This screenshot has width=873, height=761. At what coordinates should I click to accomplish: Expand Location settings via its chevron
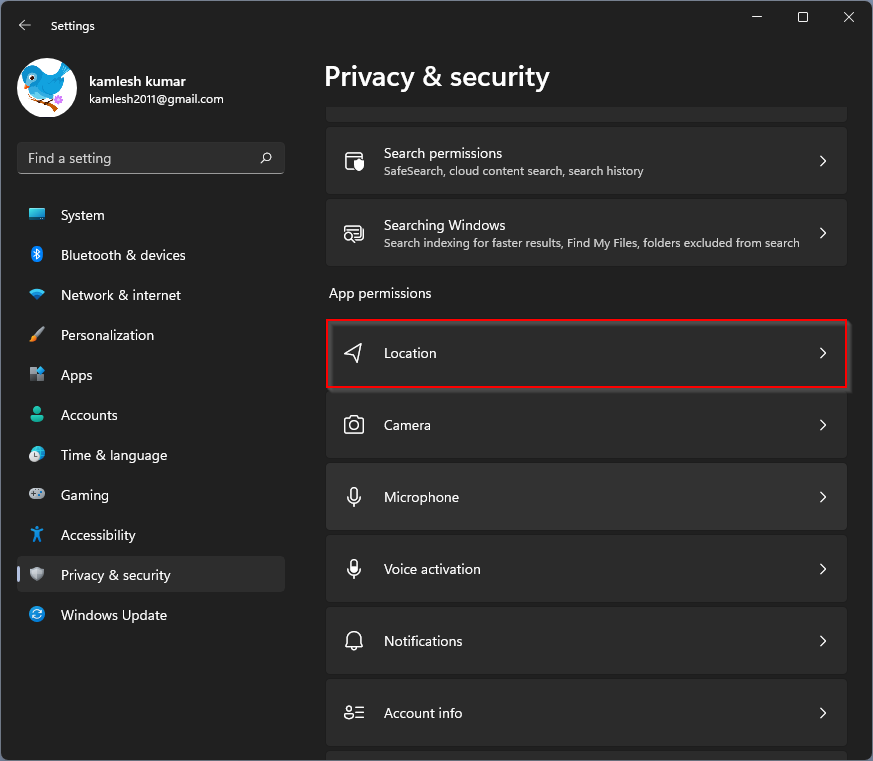(x=823, y=353)
